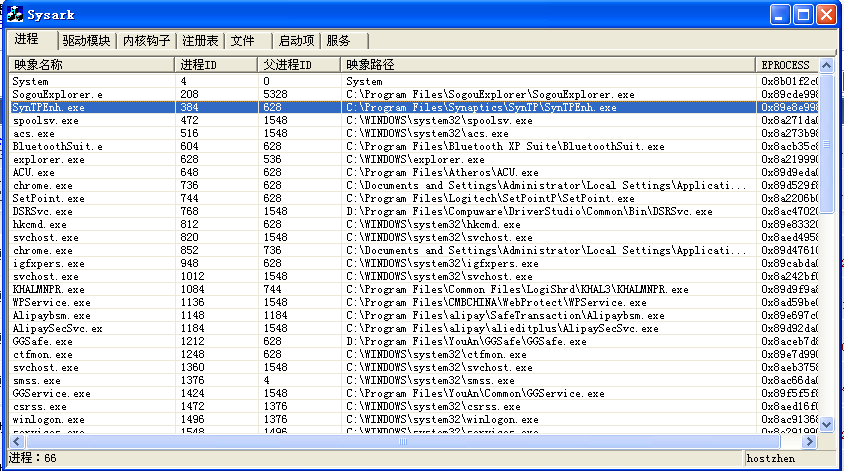Click the path C:\WINDOWS\system32\ctfmon.exe

[436, 355]
